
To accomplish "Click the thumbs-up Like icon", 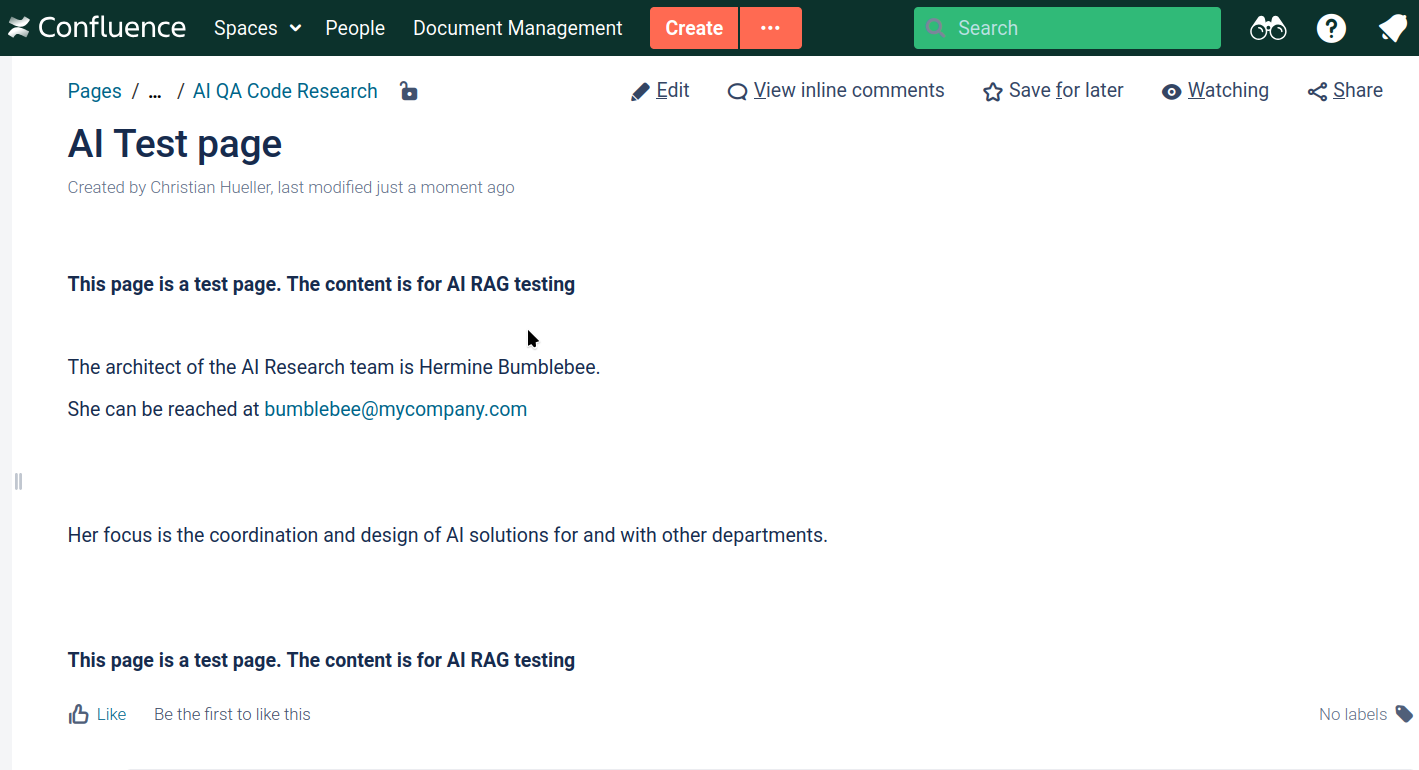I will tap(79, 714).
